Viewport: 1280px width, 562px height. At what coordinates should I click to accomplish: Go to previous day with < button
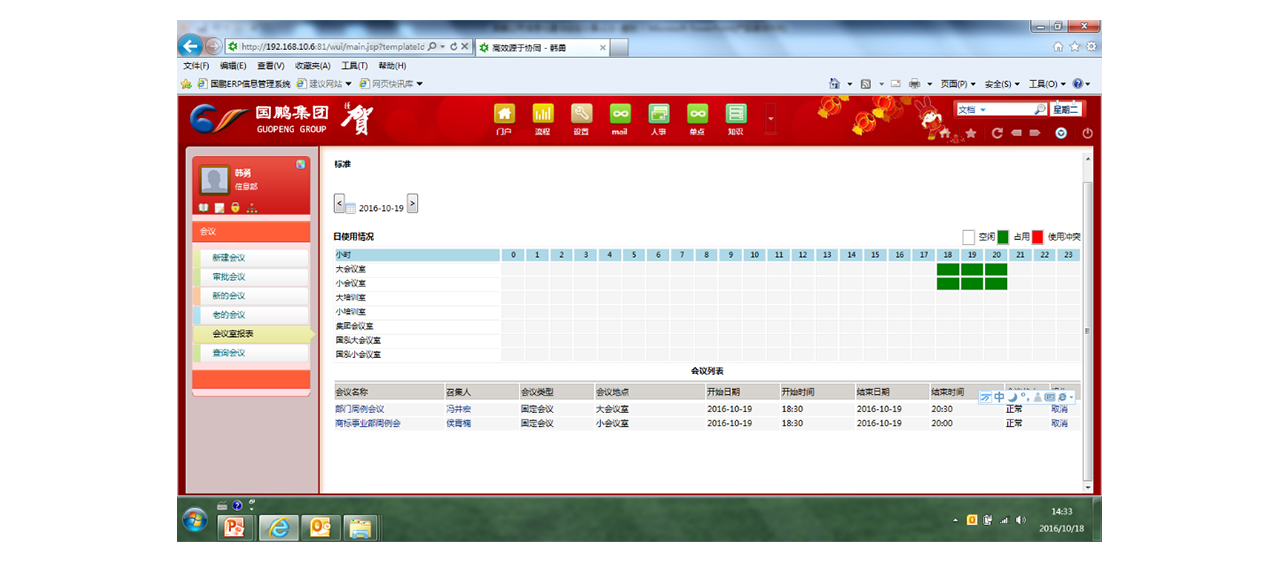(x=339, y=203)
